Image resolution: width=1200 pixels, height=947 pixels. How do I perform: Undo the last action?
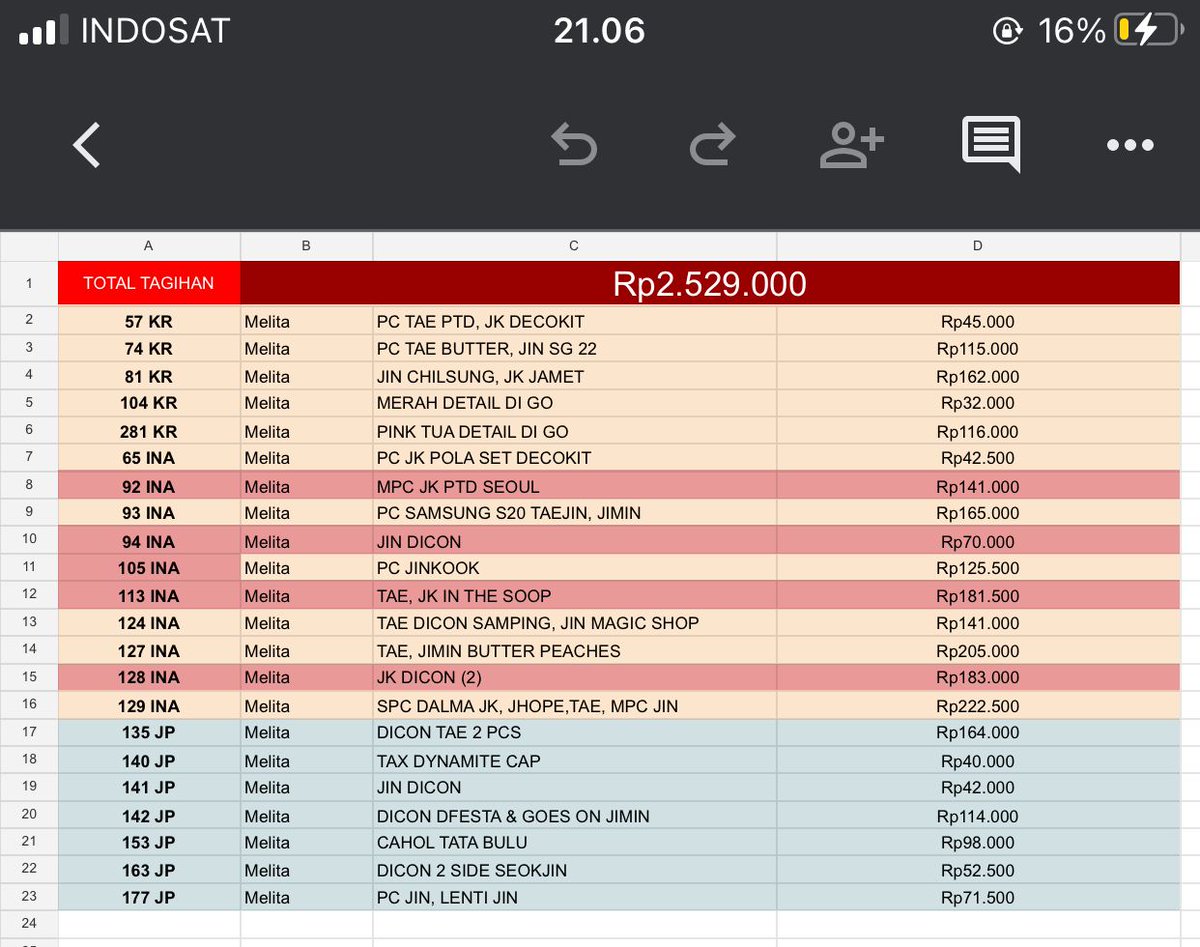pos(574,145)
